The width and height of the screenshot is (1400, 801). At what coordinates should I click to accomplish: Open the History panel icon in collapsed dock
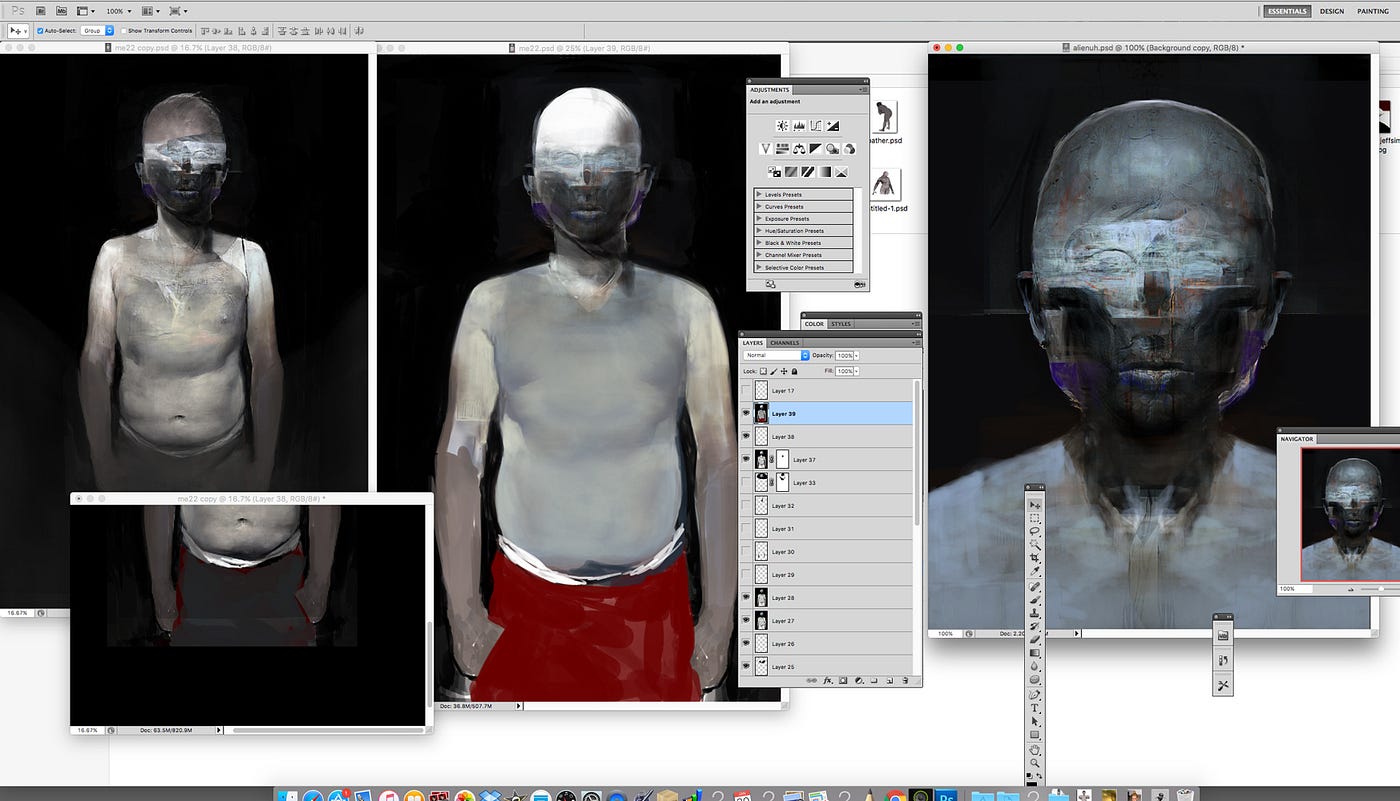pyautogui.click(x=1223, y=660)
